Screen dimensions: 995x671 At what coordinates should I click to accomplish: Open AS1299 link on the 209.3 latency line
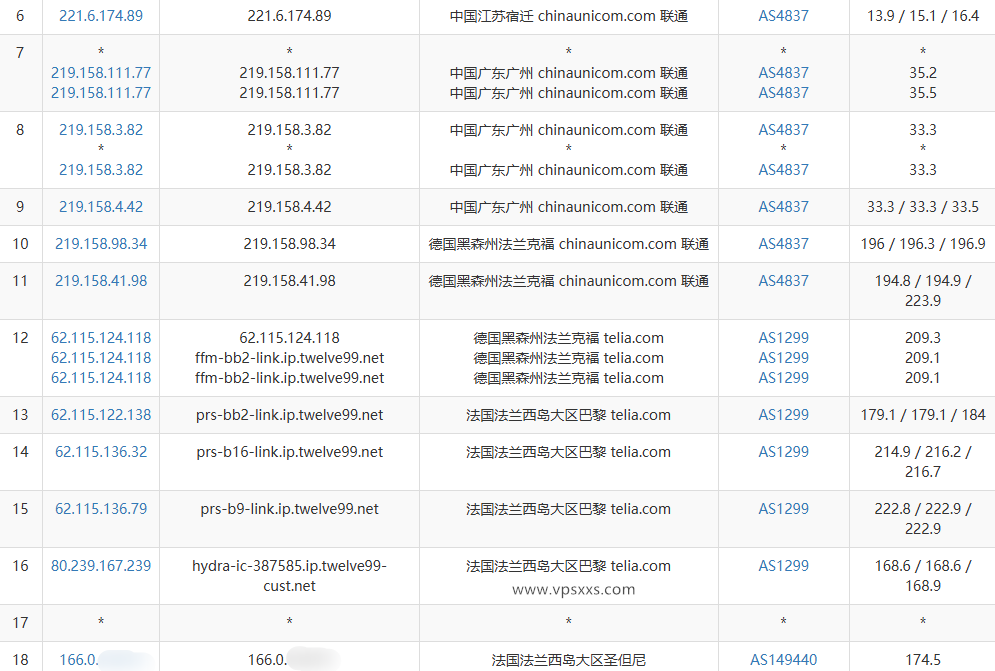(x=783, y=338)
